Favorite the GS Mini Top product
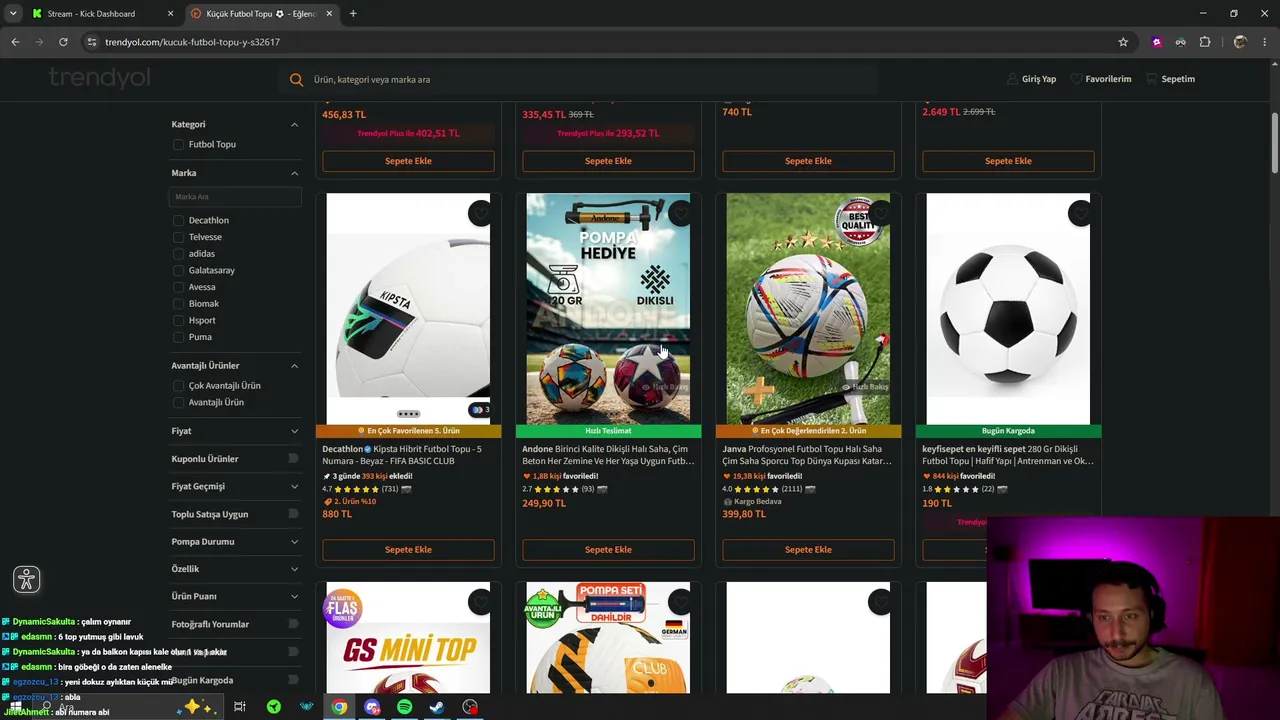 [480, 602]
